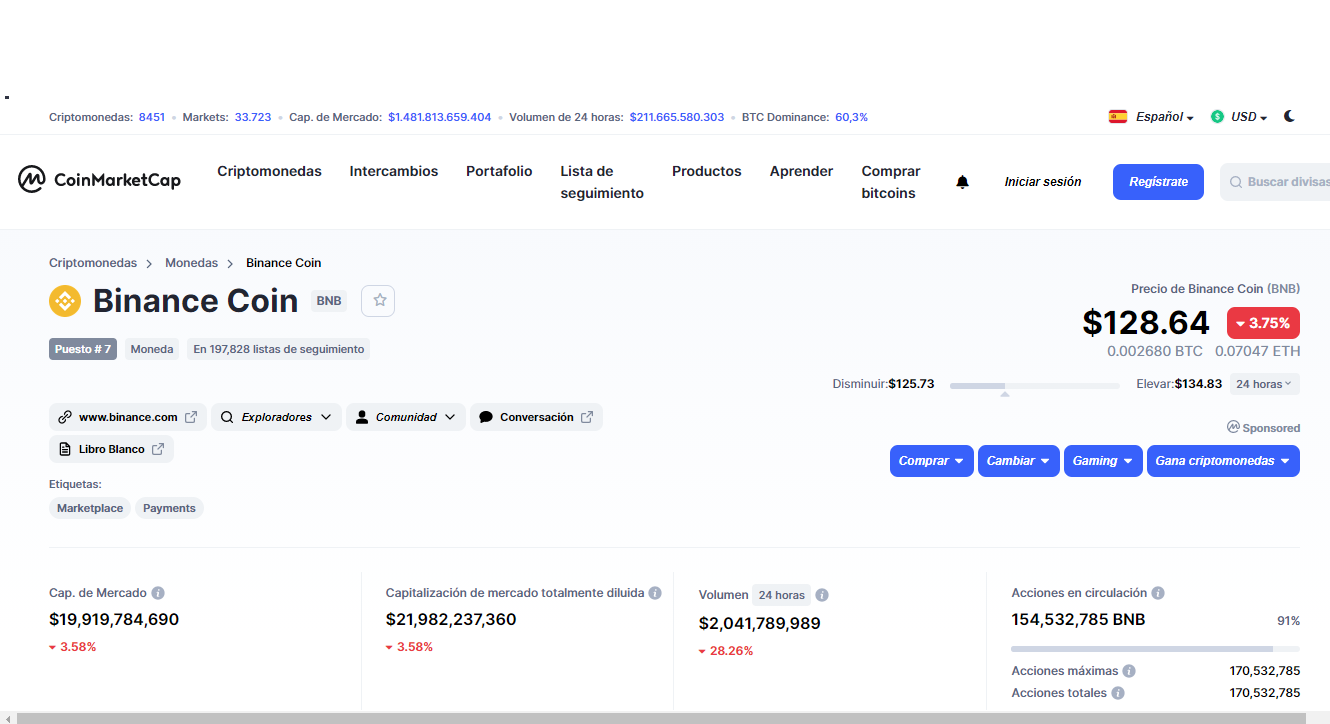Click the $128.64 price text
This screenshot has height=724, width=1330.
[x=1146, y=323]
